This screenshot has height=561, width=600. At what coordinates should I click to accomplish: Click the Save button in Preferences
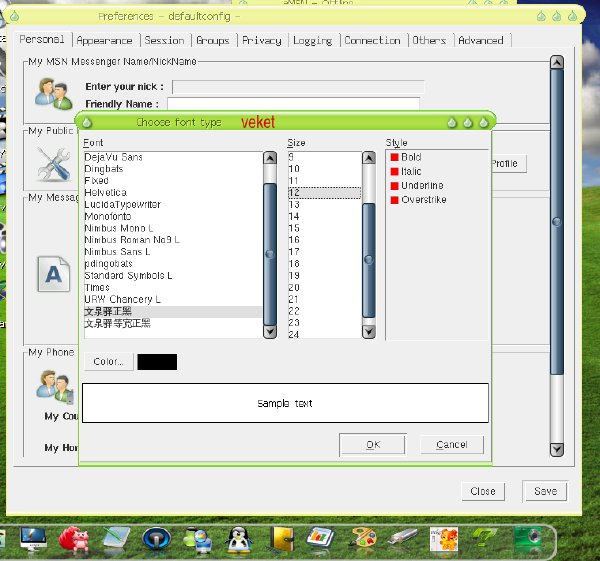click(545, 491)
